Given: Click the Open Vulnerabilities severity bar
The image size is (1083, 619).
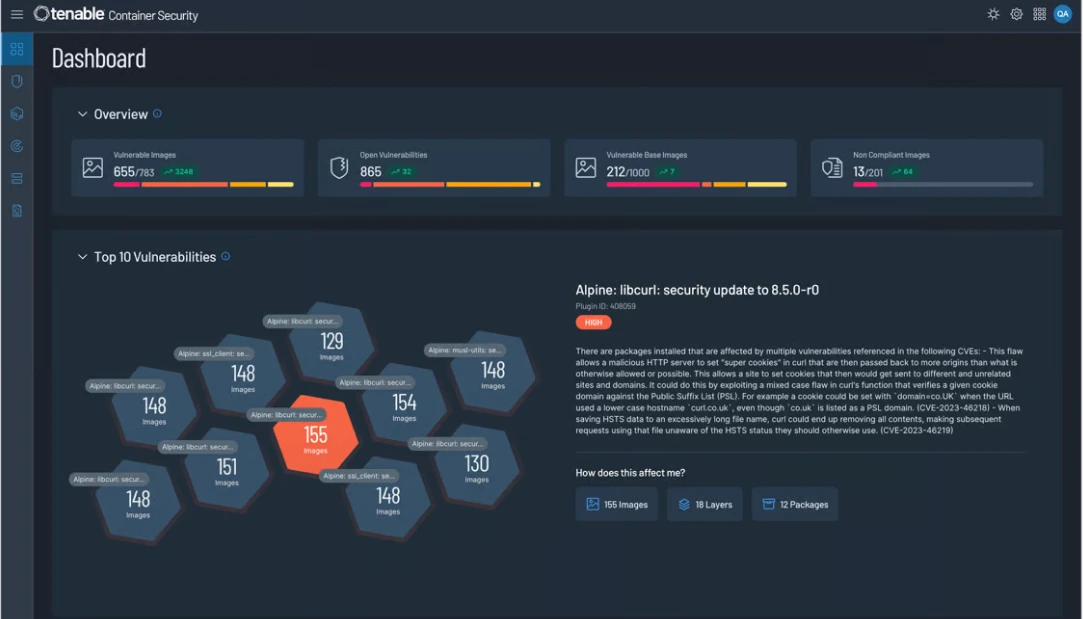Looking at the screenshot, I should 450,184.
